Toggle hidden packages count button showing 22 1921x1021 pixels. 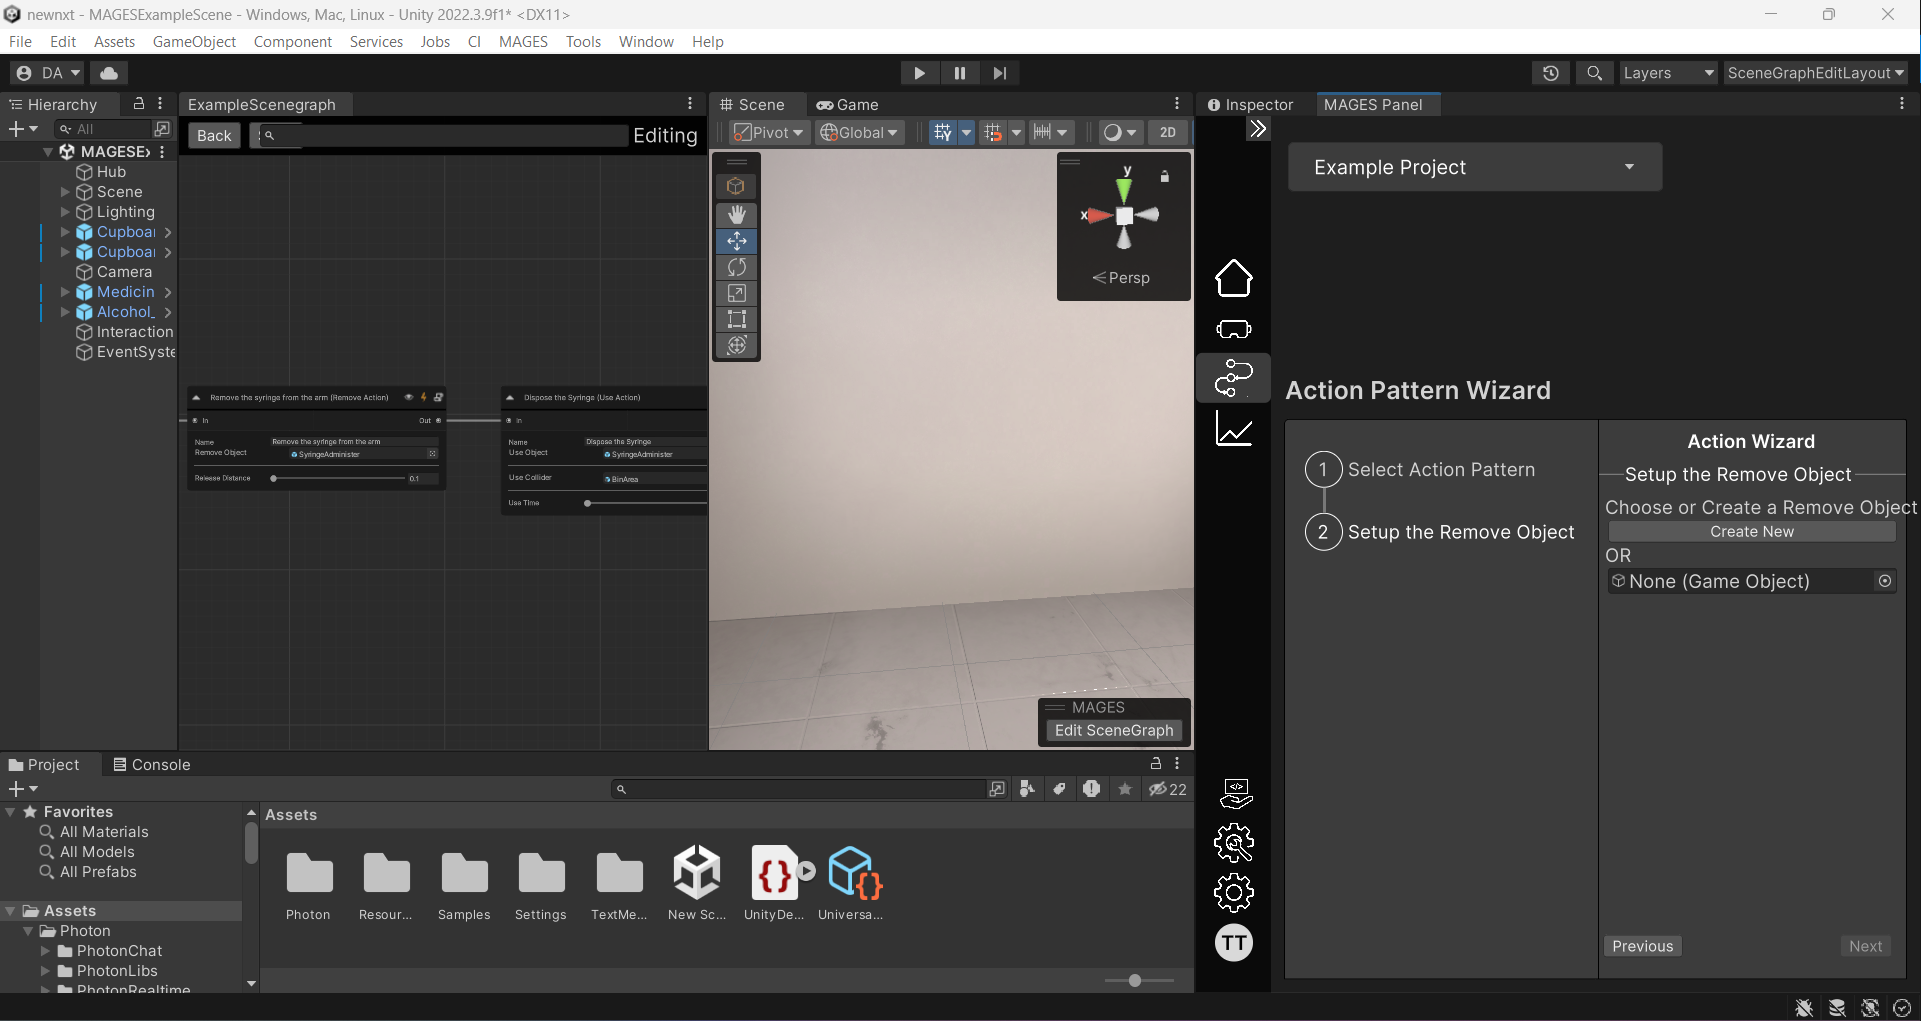pyautogui.click(x=1168, y=789)
